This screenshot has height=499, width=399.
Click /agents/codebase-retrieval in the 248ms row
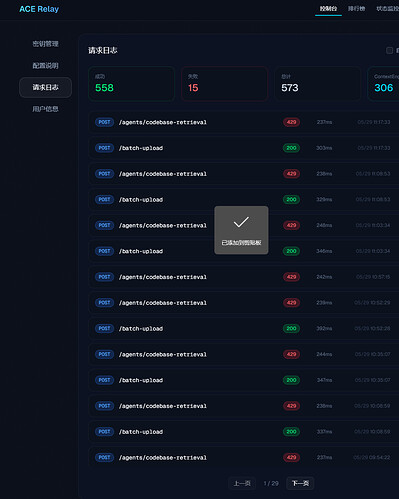(x=163, y=225)
